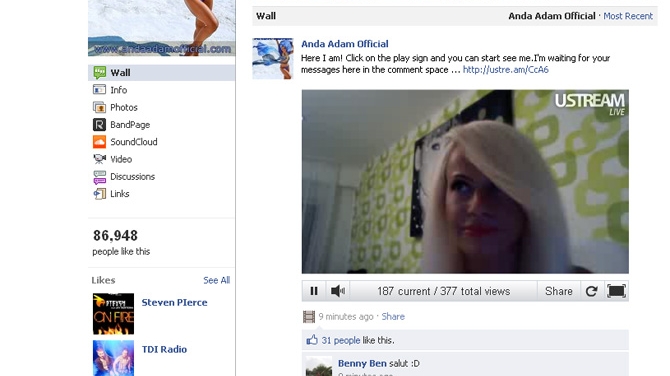This screenshot has width=670, height=376.
Task: Click Share link below the video
Action: [393, 317]
